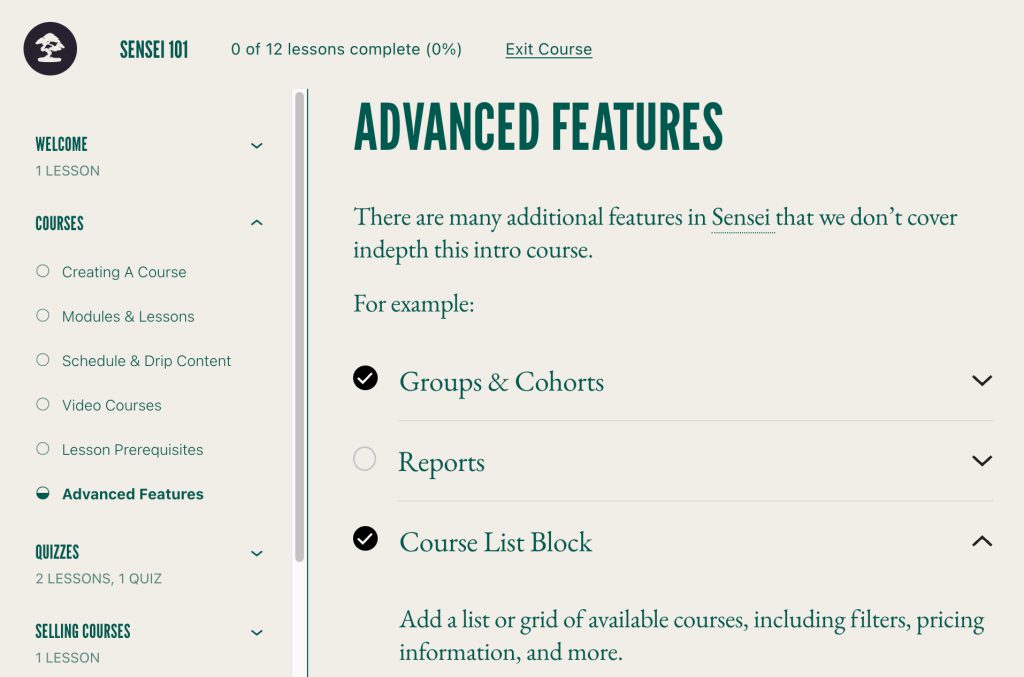Click the sidebar vertical scrollbar
The image size is (1024, 677).
point(300,326)
